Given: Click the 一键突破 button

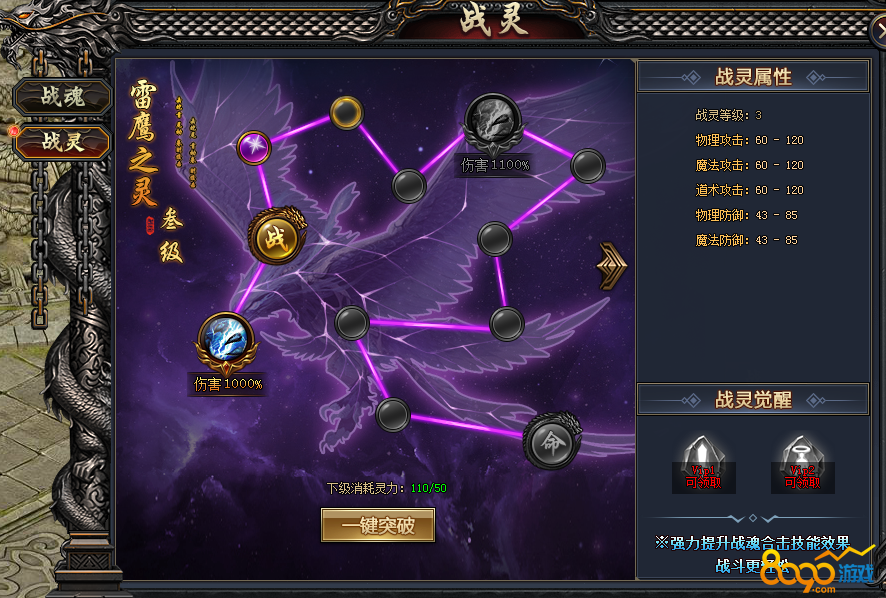Looking at the screenshot, I should [378, 526].
